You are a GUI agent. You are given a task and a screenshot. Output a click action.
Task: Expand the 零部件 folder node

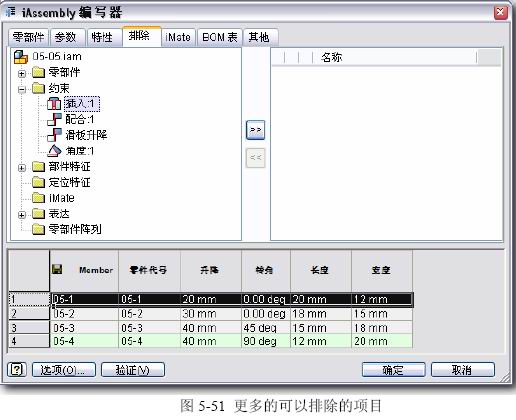22,74
